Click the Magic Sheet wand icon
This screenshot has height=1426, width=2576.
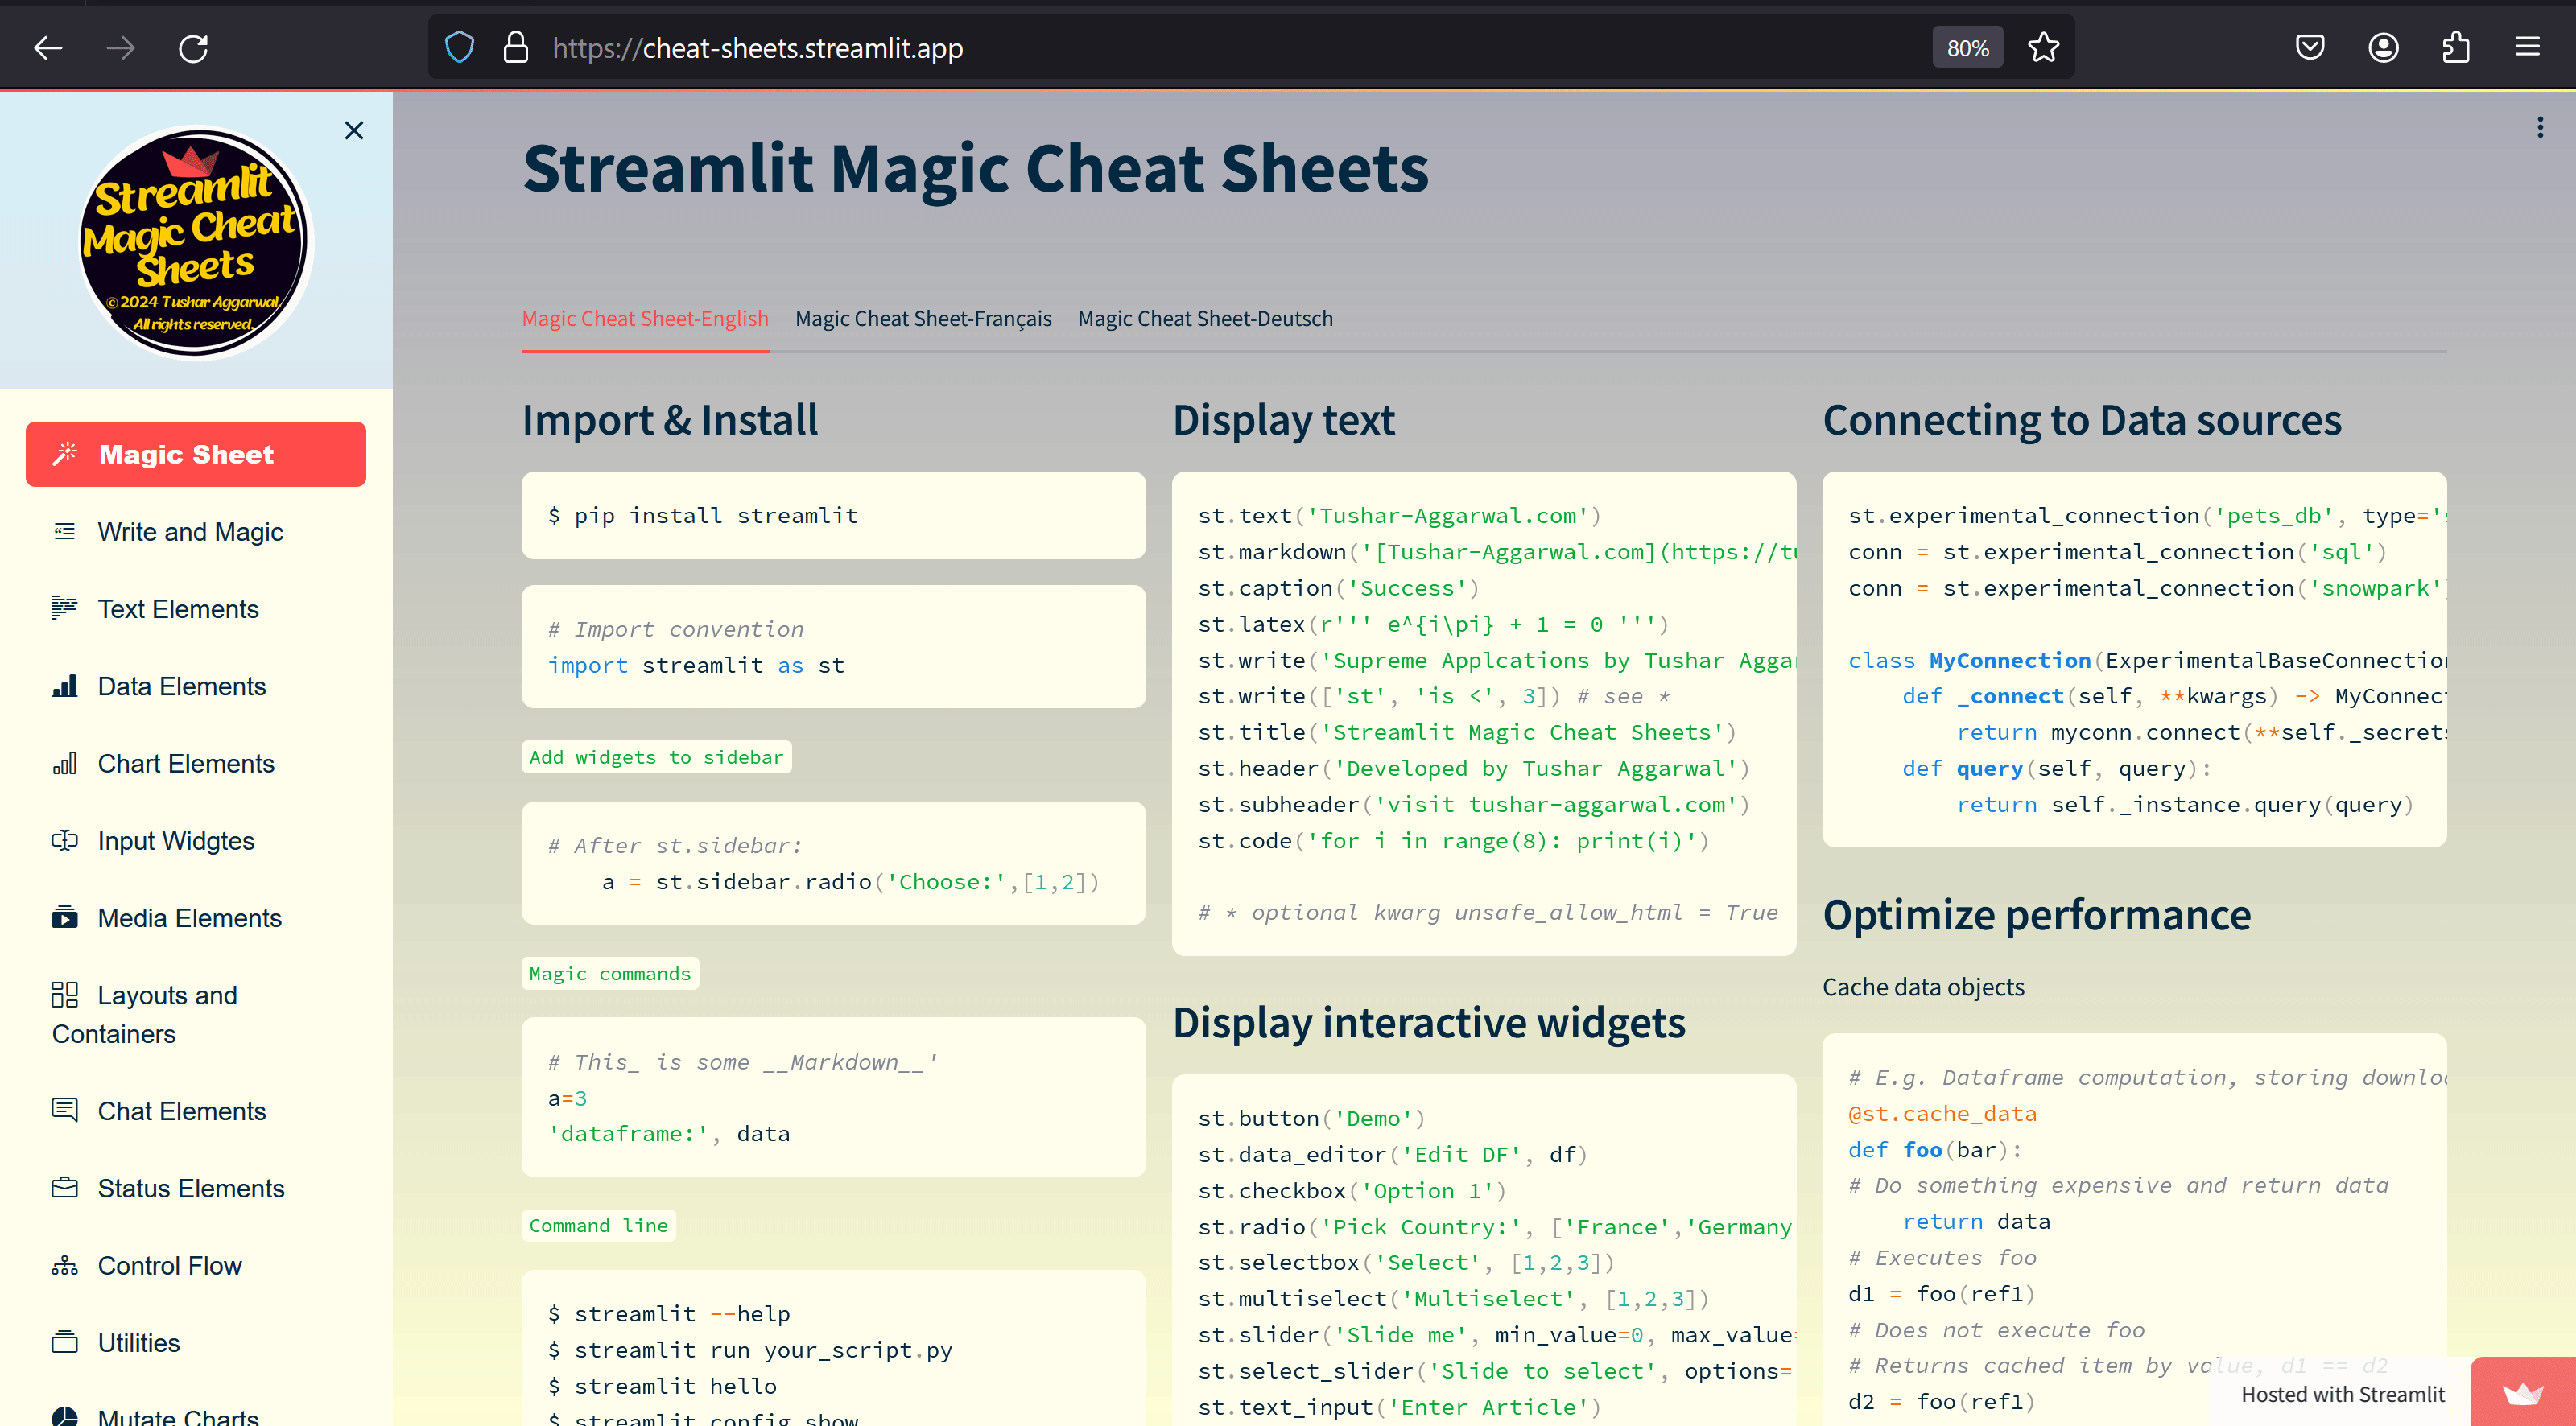tap(65, 454)
